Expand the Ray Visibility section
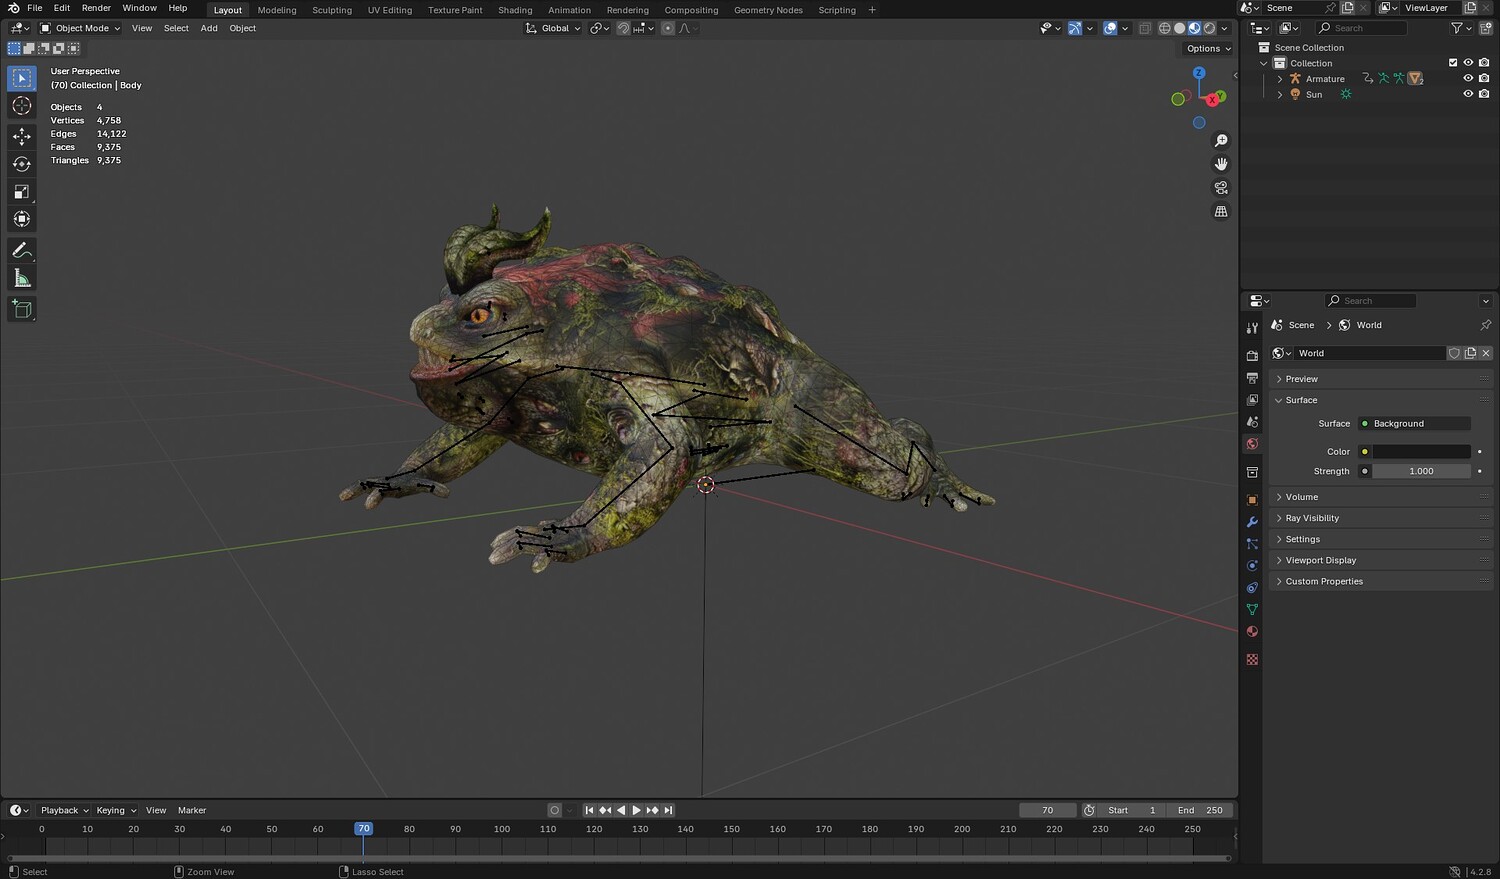The height and width of the screenshot is (879, 1500). [1311, 518]
